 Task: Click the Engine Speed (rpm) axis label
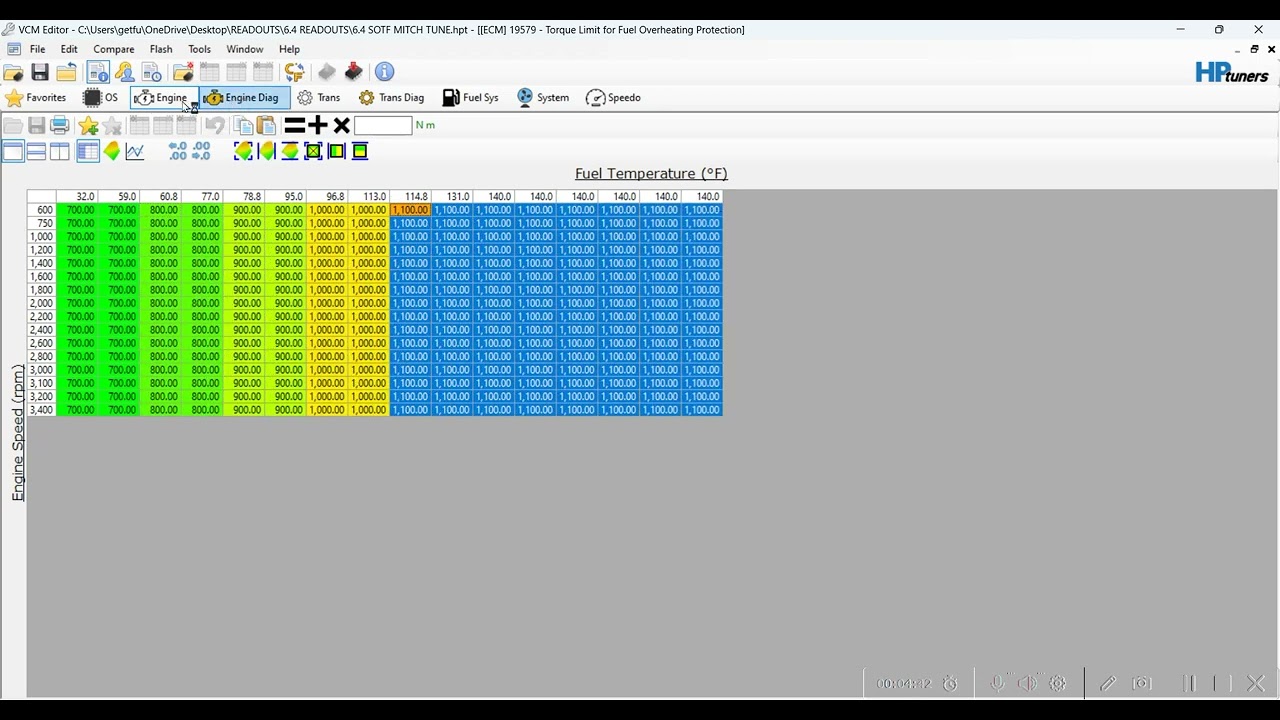17,433
